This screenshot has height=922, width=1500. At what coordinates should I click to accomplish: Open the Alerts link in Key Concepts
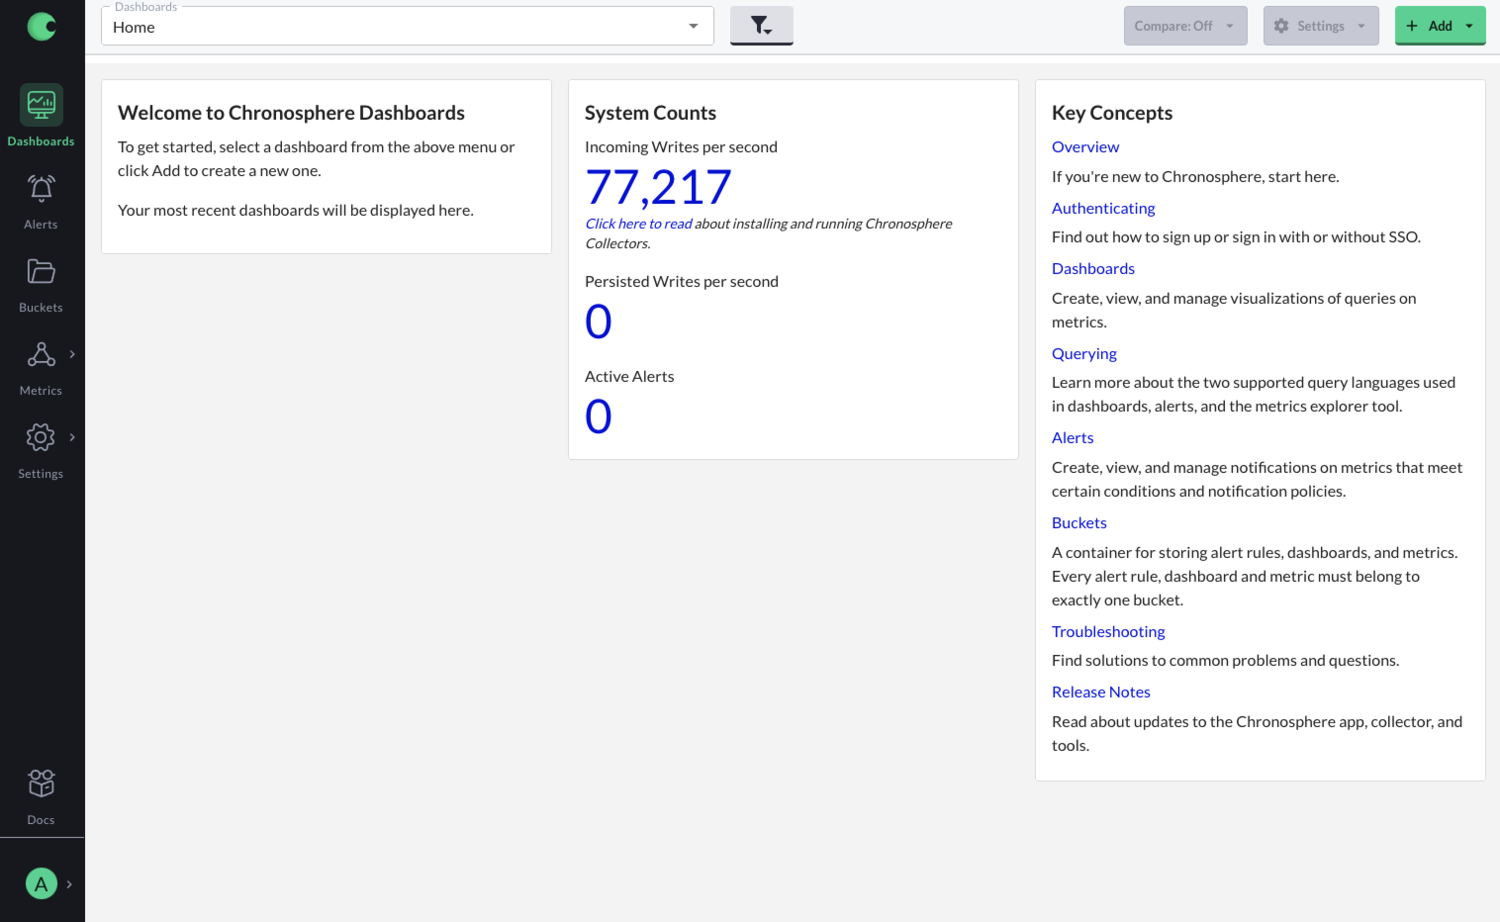tap(1072, 437)
